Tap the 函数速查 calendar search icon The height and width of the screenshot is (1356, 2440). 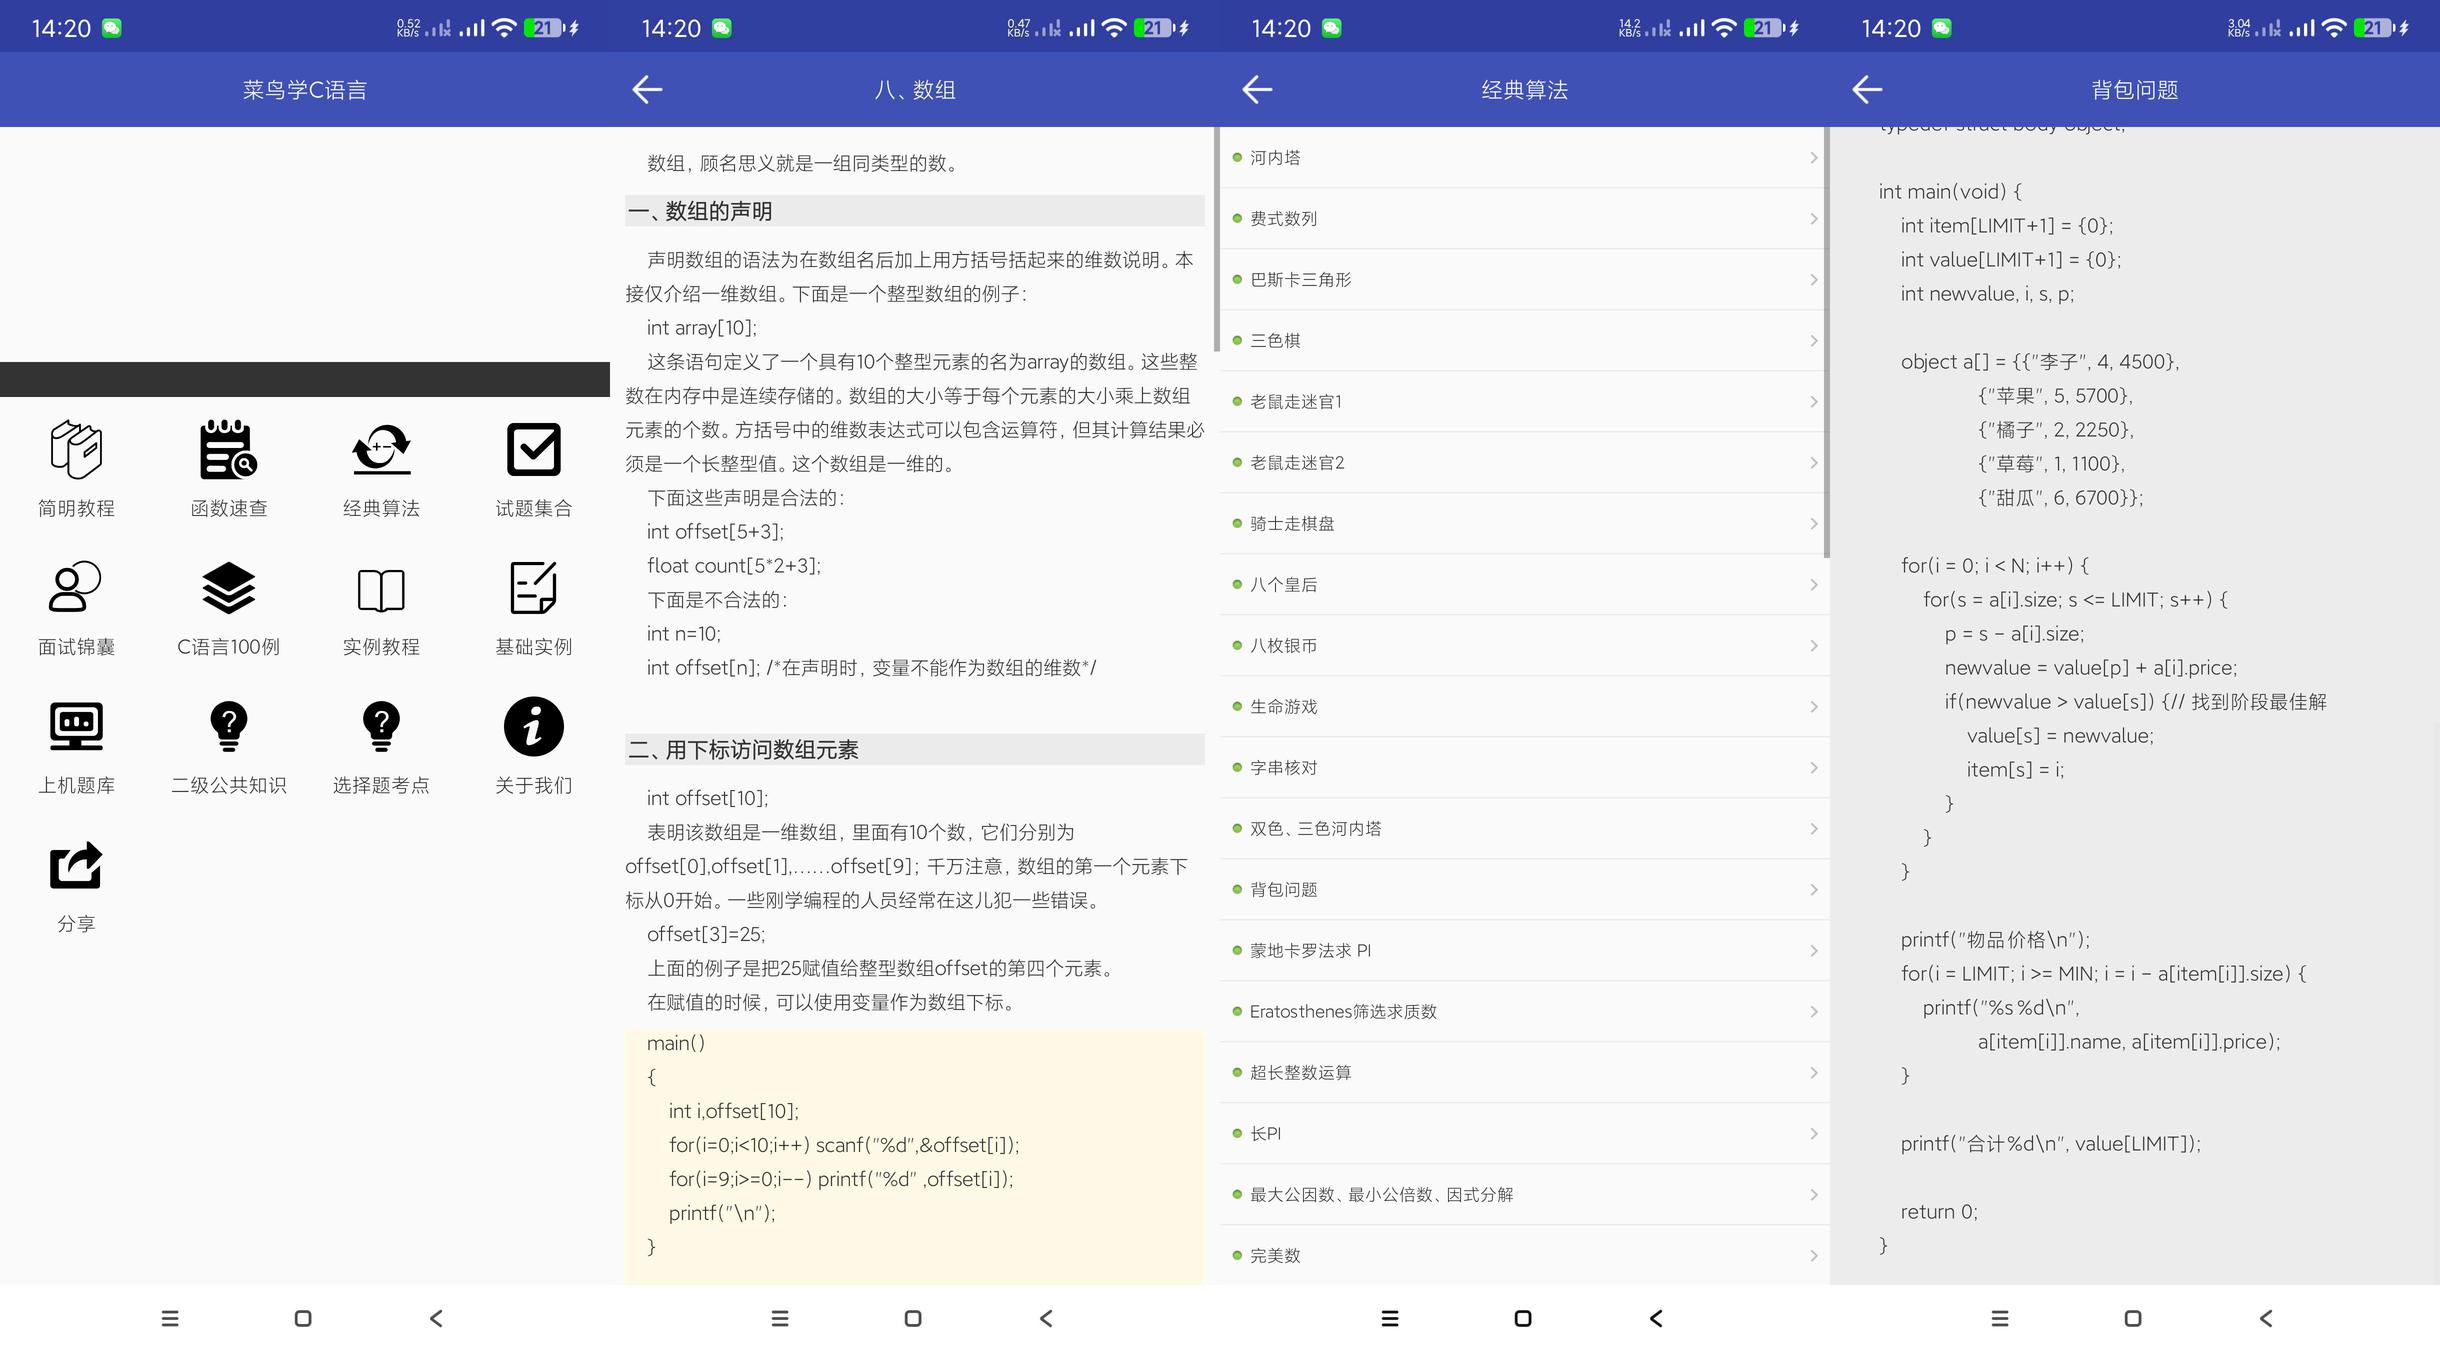tap(228, 450)
